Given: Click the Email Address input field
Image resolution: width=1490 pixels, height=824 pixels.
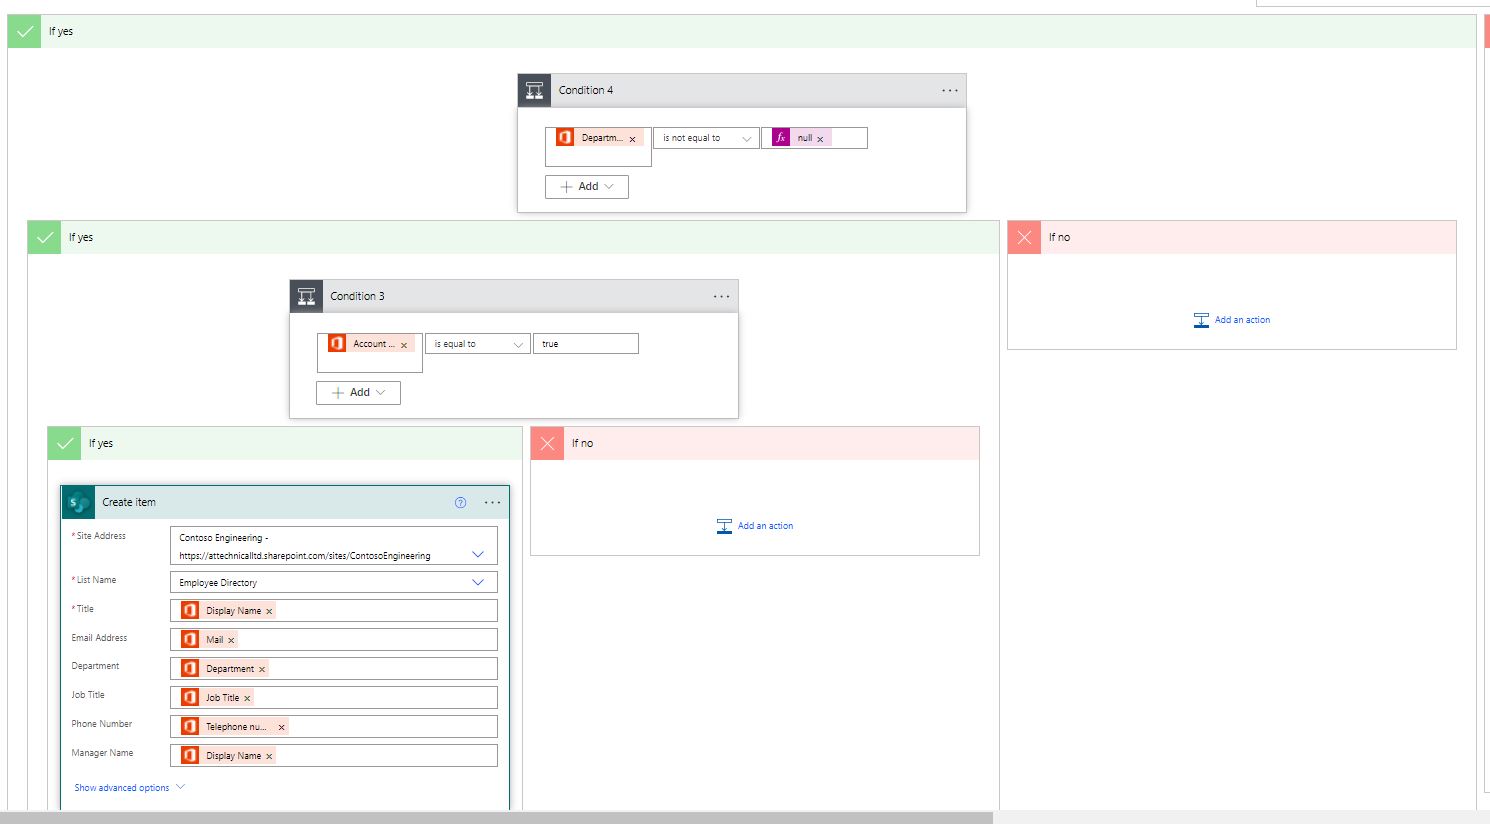Looking at the screenshot, I should [x=334, y=640].
